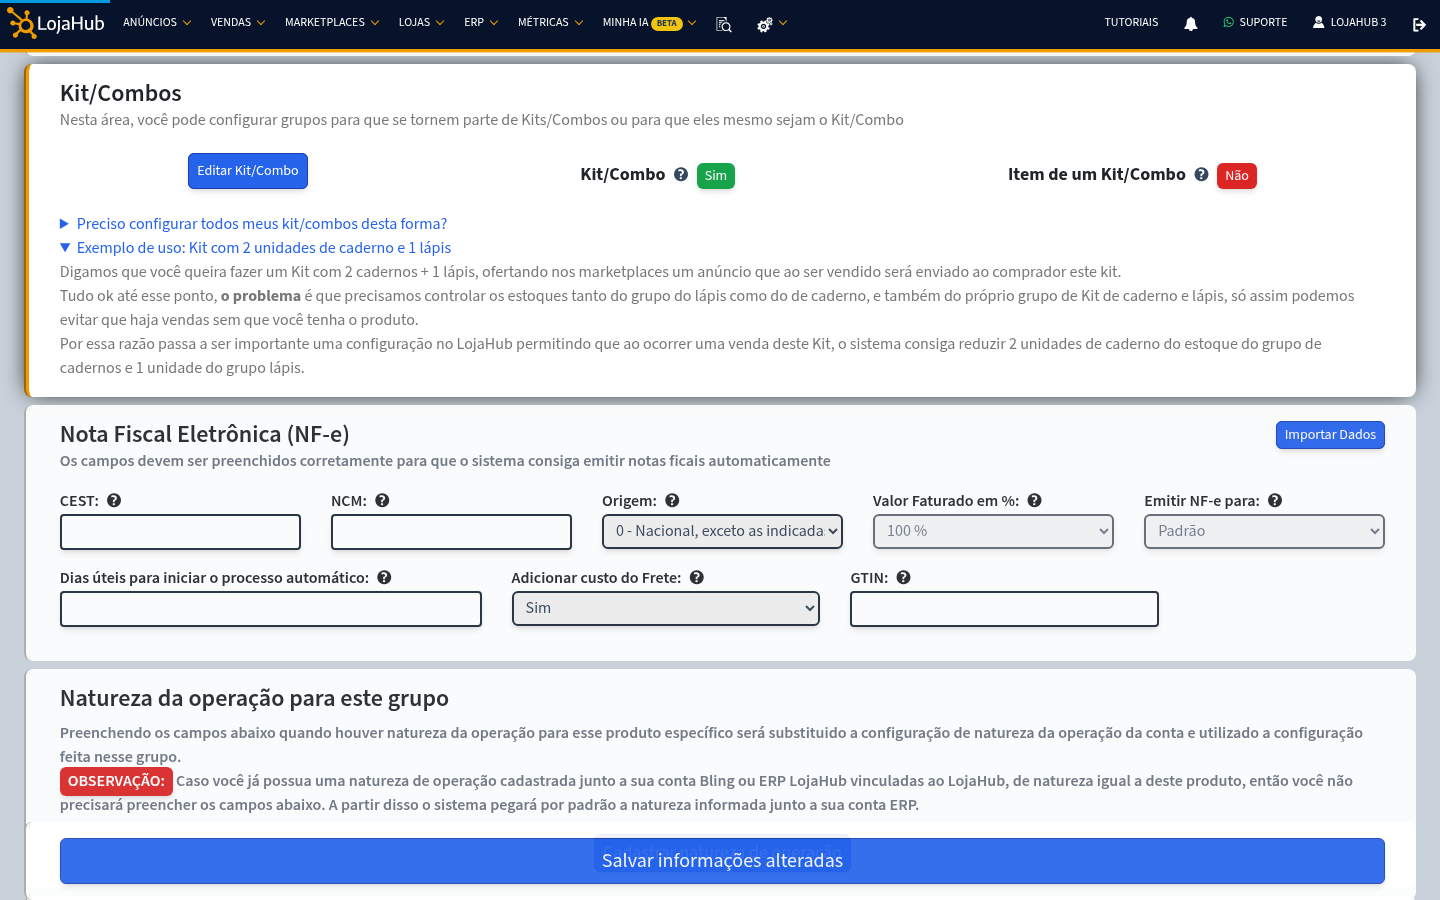Click Salvar informações alteradas button

722,861
